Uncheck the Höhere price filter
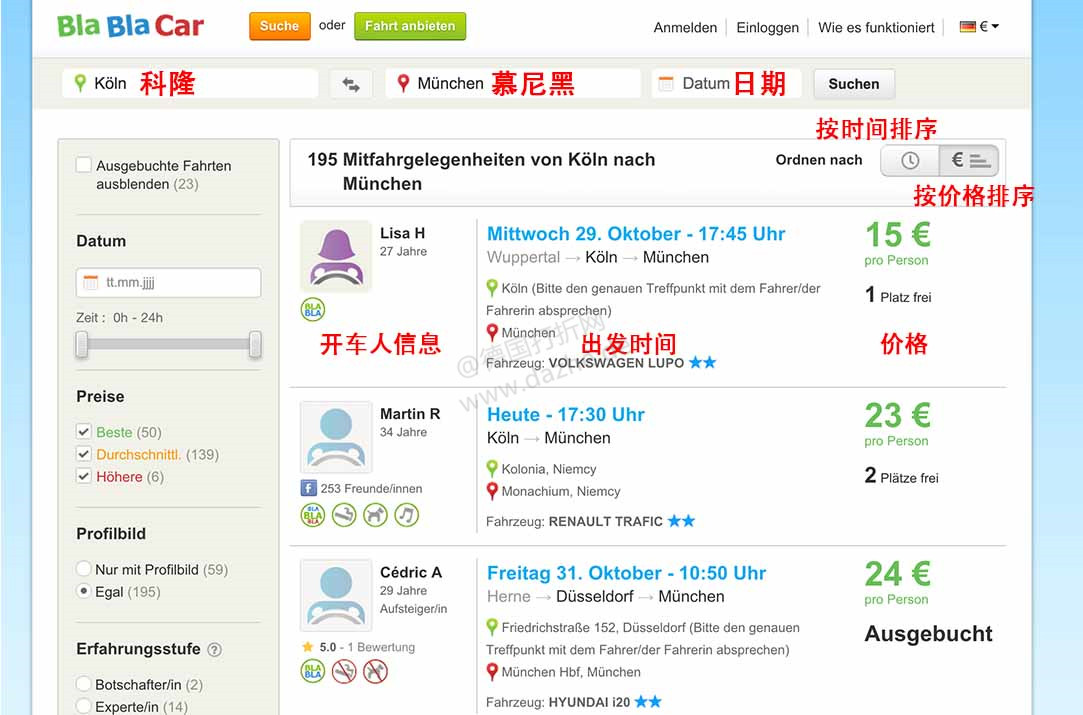 84,476
